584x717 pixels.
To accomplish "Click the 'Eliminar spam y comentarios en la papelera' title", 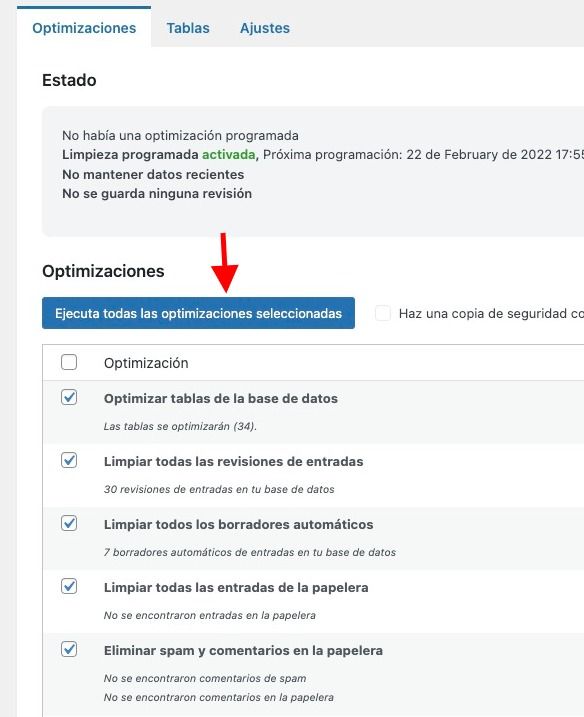I will (x=243, y=650).
